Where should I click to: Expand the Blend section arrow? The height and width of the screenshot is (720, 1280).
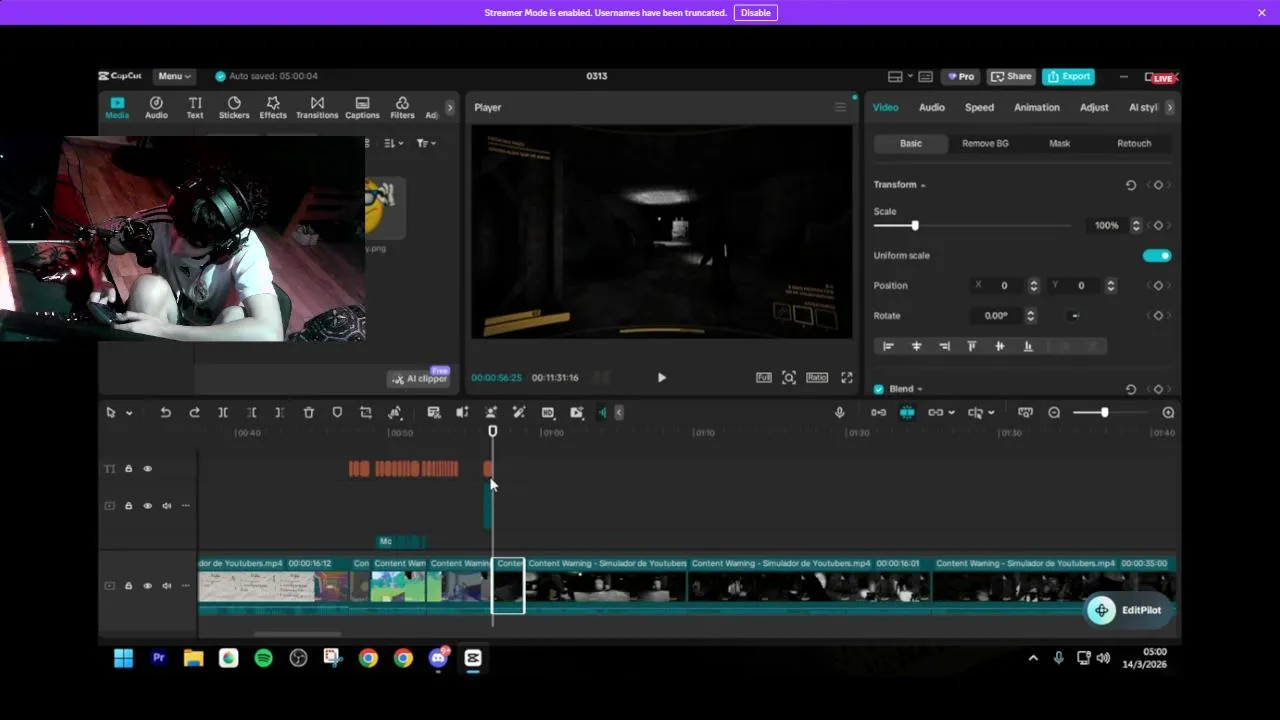pos(919,389)
